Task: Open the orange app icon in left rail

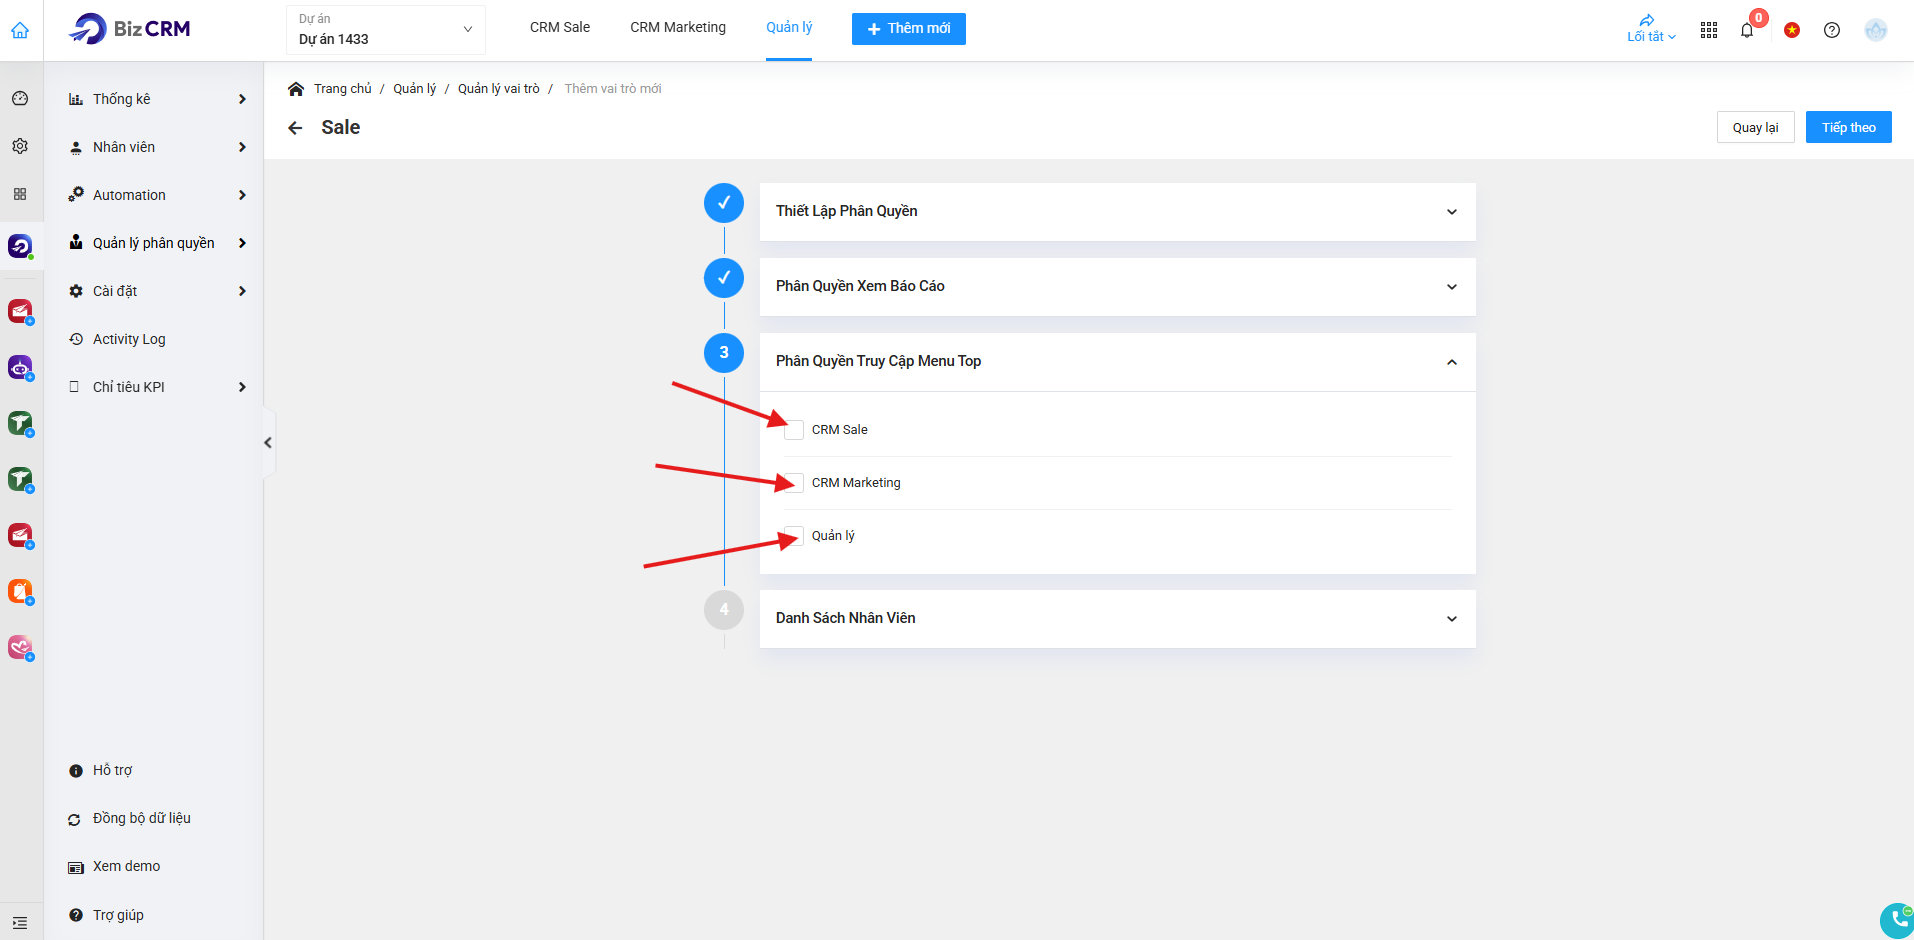Action: 20,591
